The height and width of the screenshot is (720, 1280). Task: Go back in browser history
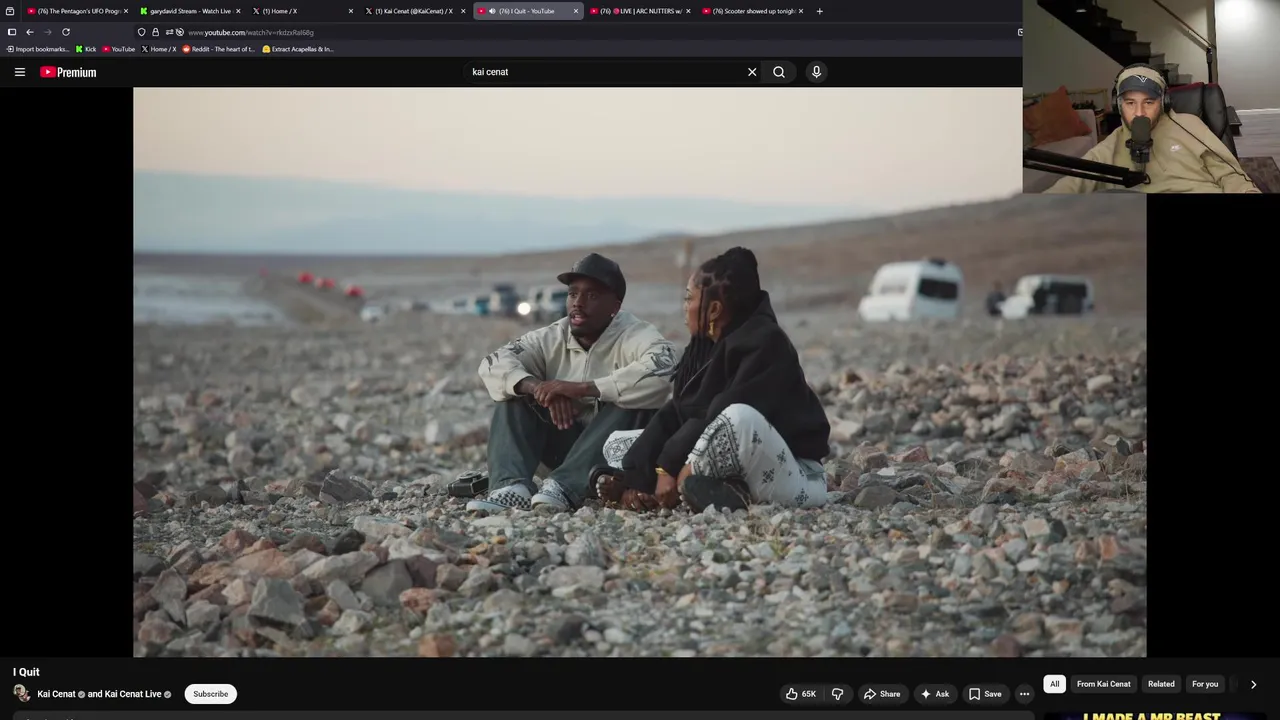click(x=29, y=32)
